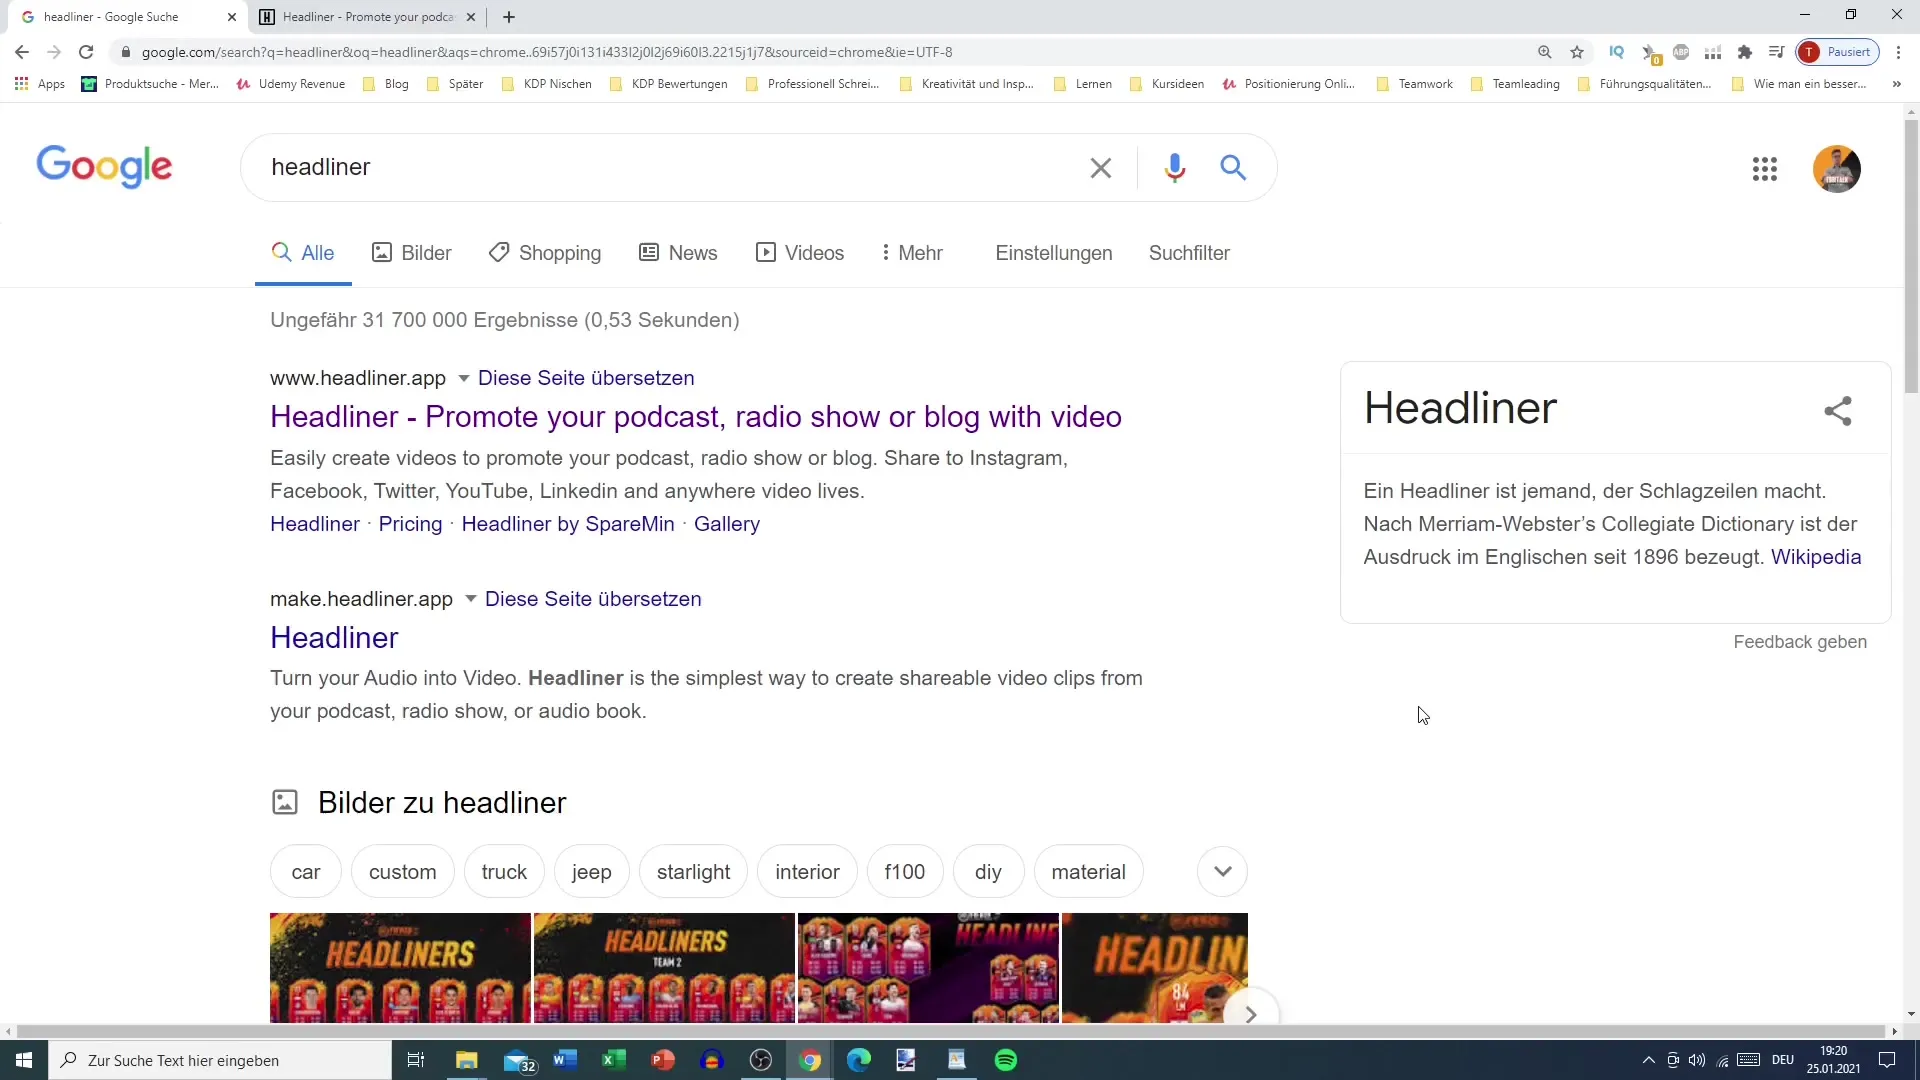The width and height of the screenshot is (1920, 1080).
Task: Expand dropdown next to www.headliner.app
Action: 463,378
